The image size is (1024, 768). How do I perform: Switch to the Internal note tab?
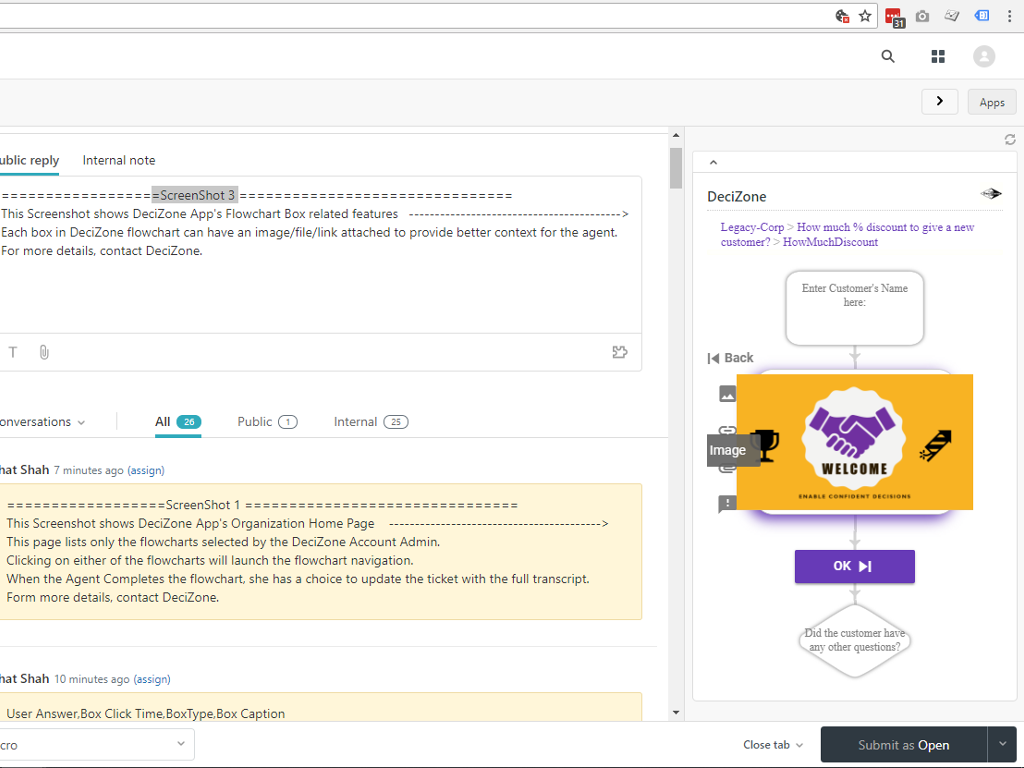(119, 160)
